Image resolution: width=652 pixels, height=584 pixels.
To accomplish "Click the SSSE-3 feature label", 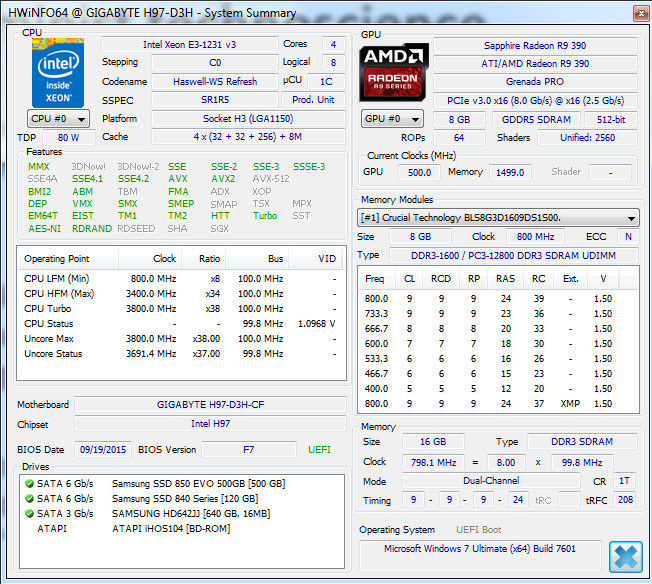I will coord(309,167).
